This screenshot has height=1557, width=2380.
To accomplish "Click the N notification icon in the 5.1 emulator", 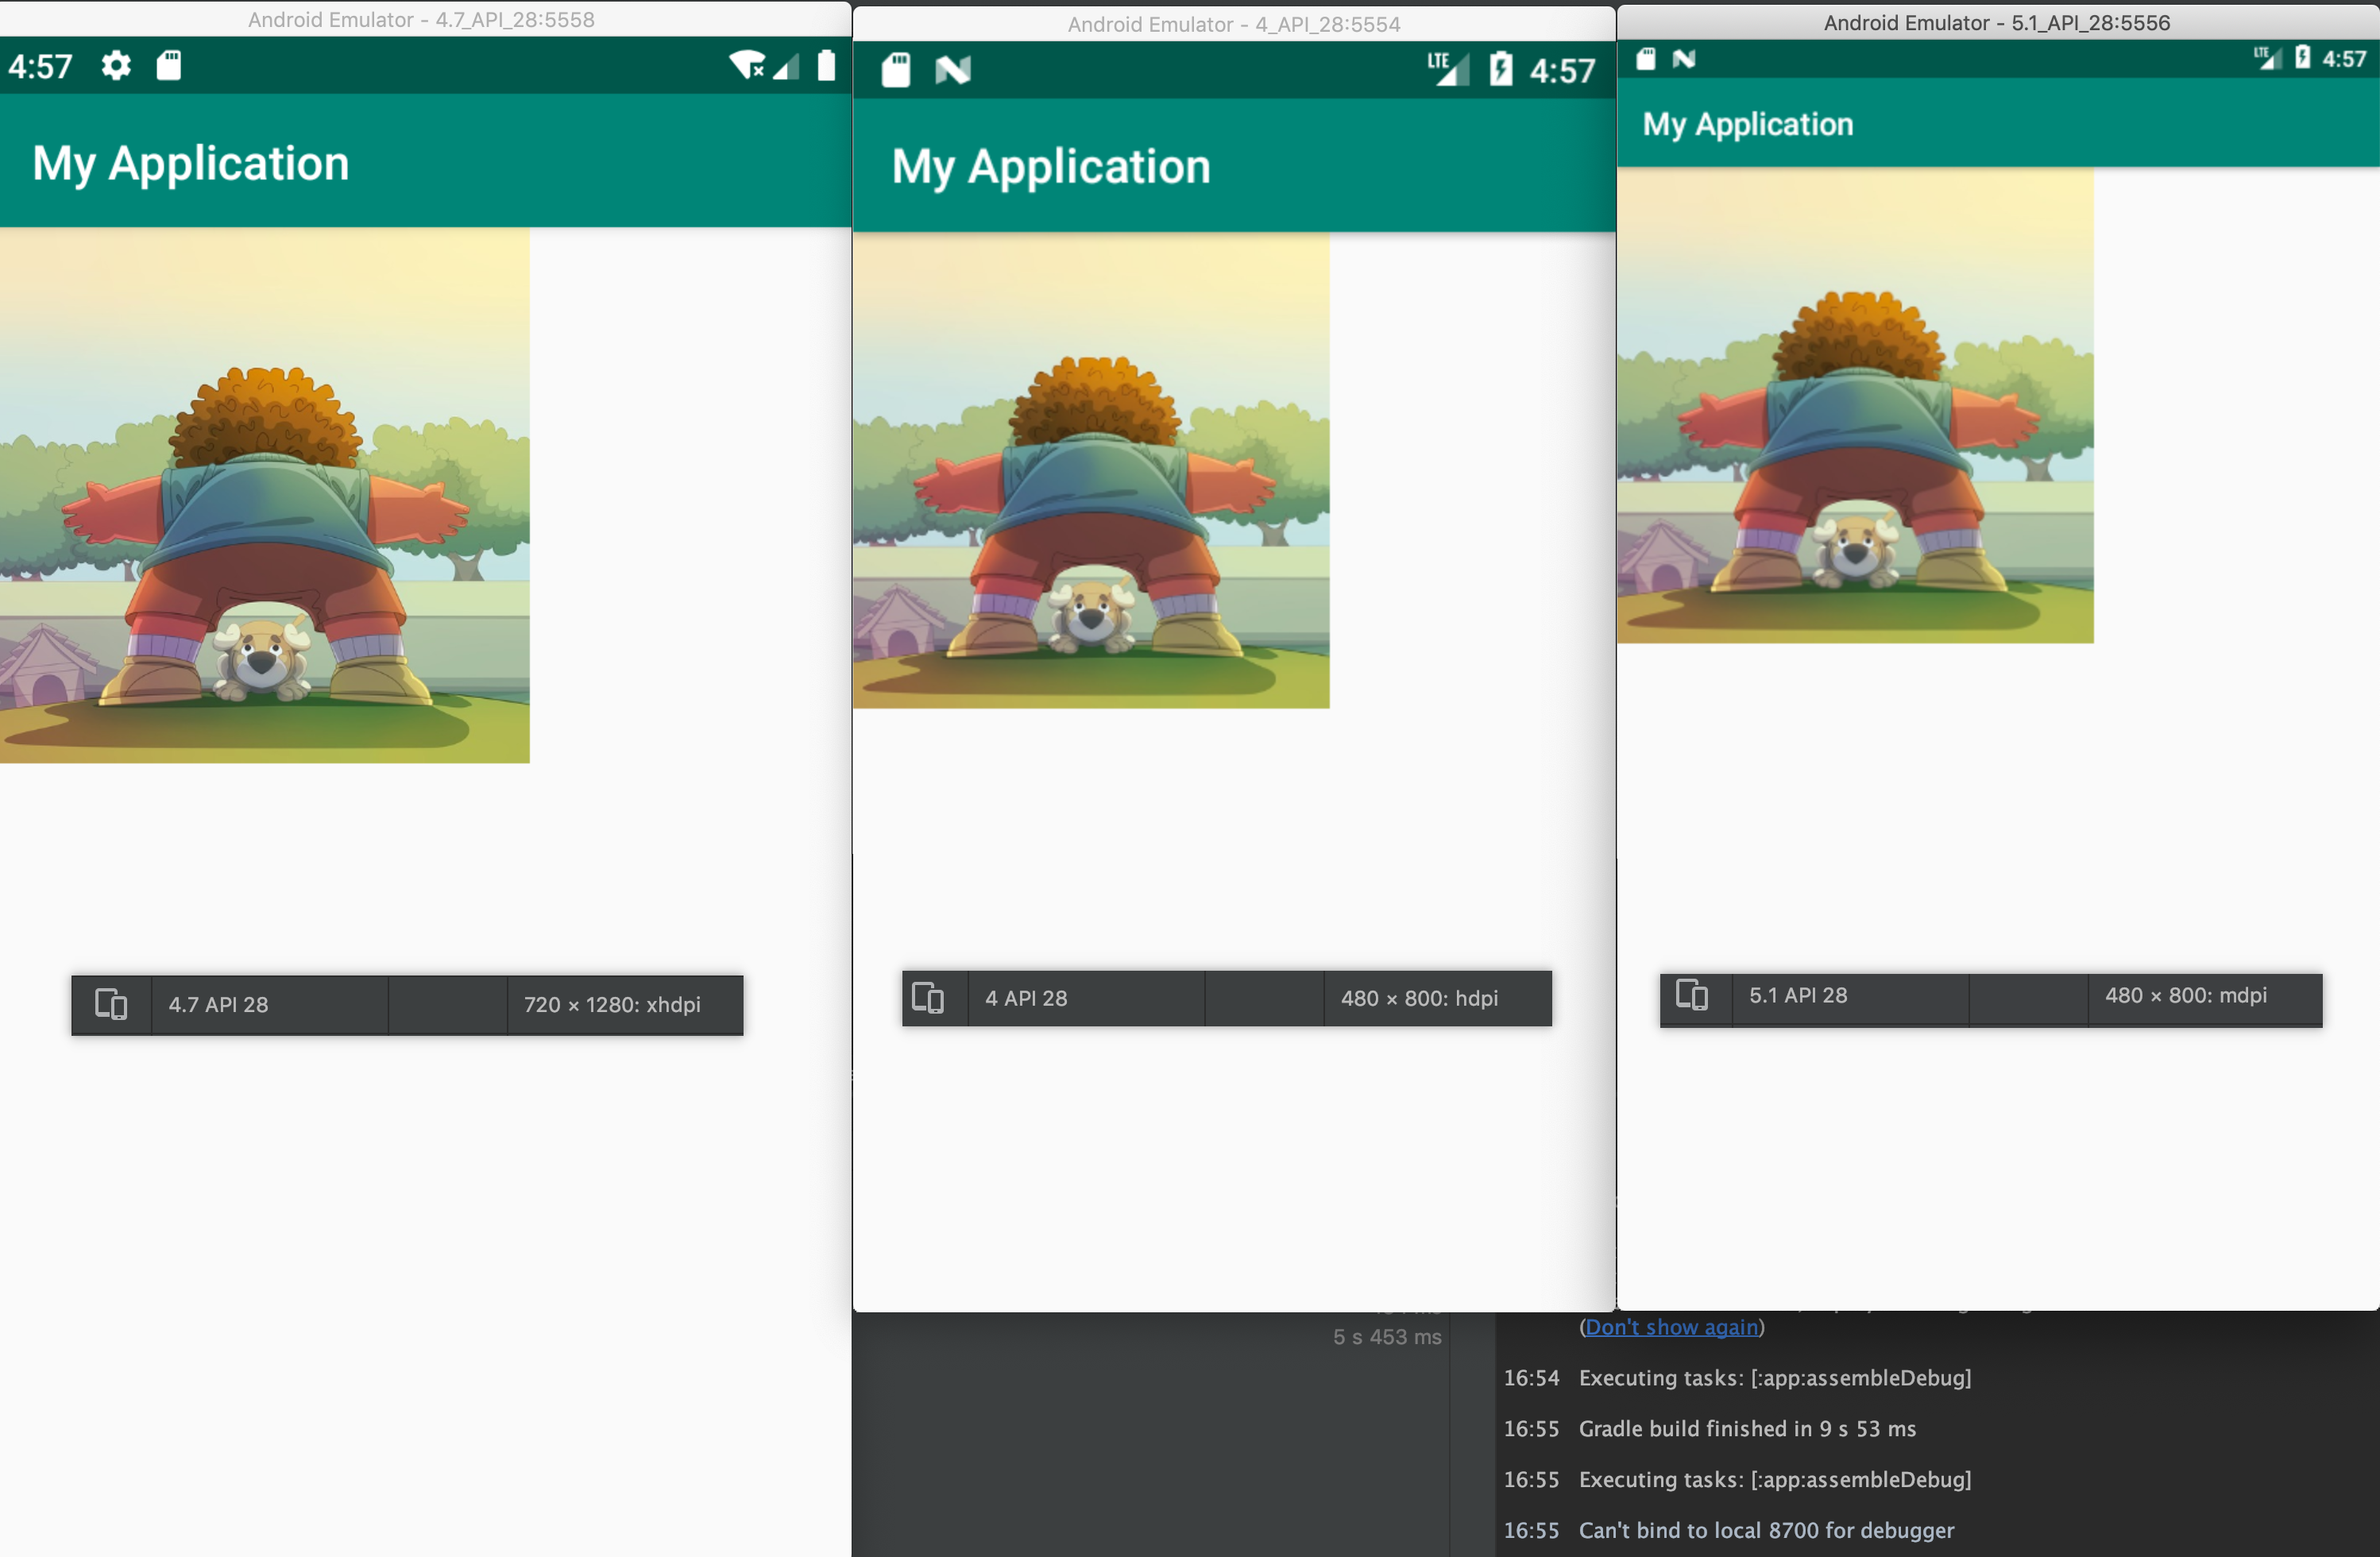I will point(1684,59).
